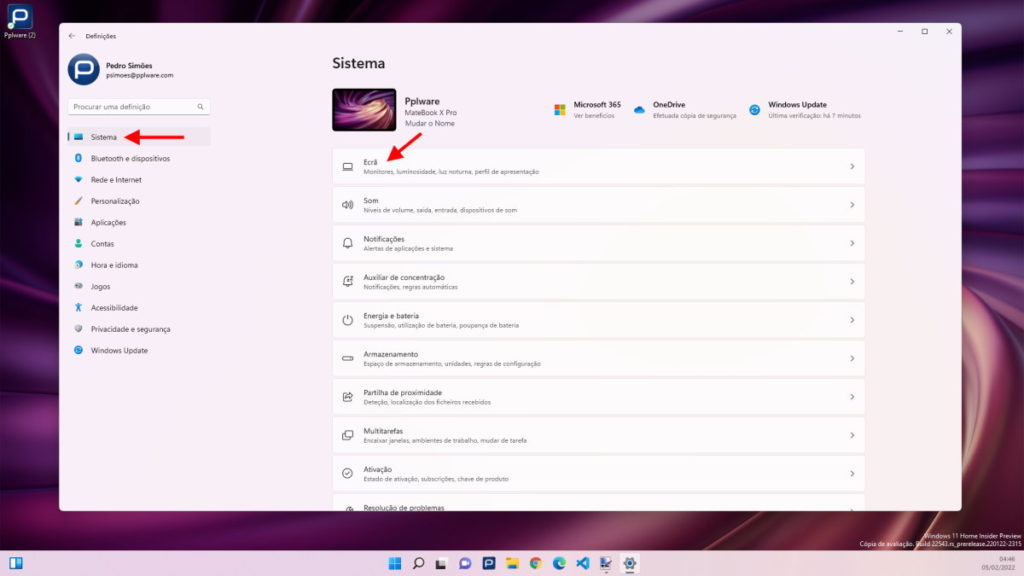Image resolution: width=1024 pixels, height=576 pixels.
Task: Open Bluetooth e dispositivos settings icon
Action: [x=82, y=158]
